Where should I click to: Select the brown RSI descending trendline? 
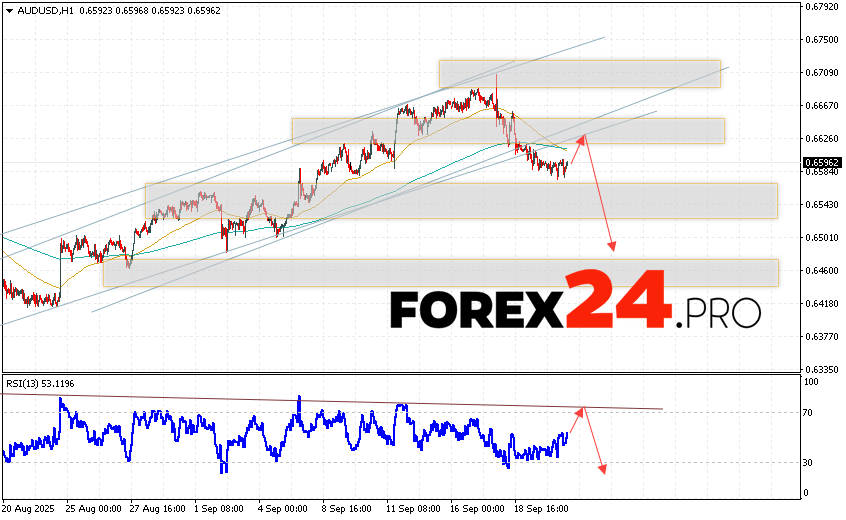330,401
